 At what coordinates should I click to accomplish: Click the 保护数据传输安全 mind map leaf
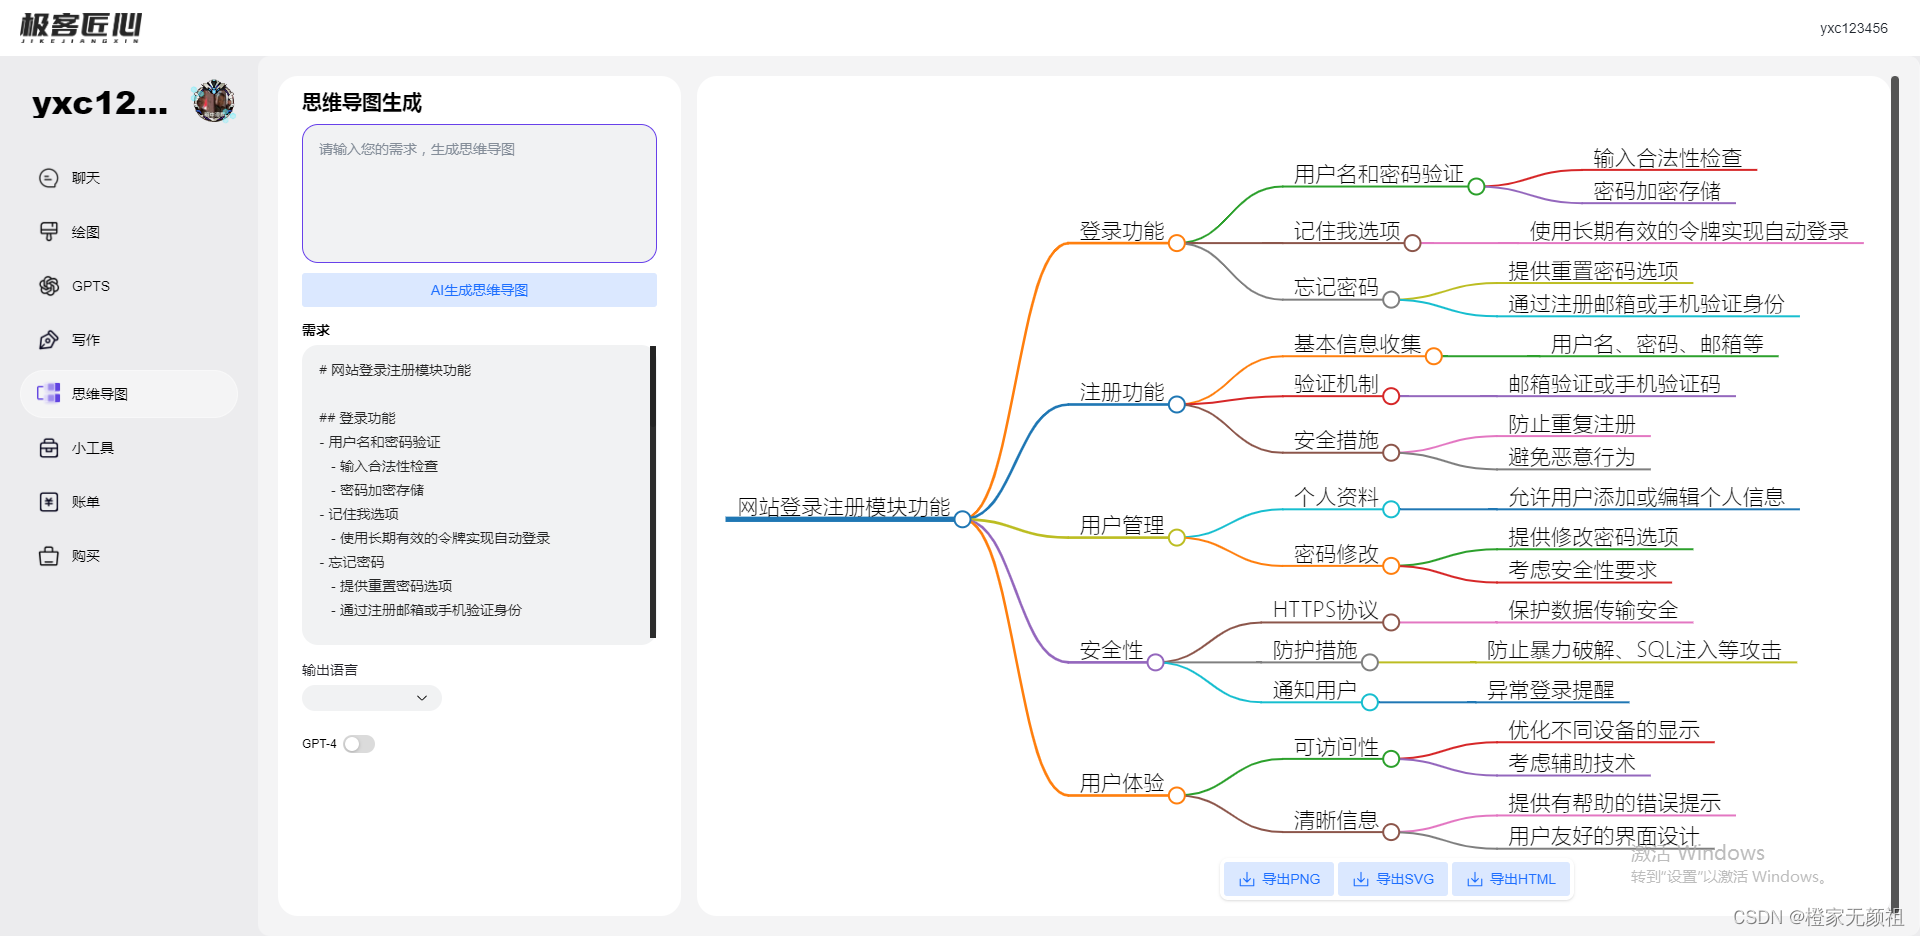coord(1593,610)
